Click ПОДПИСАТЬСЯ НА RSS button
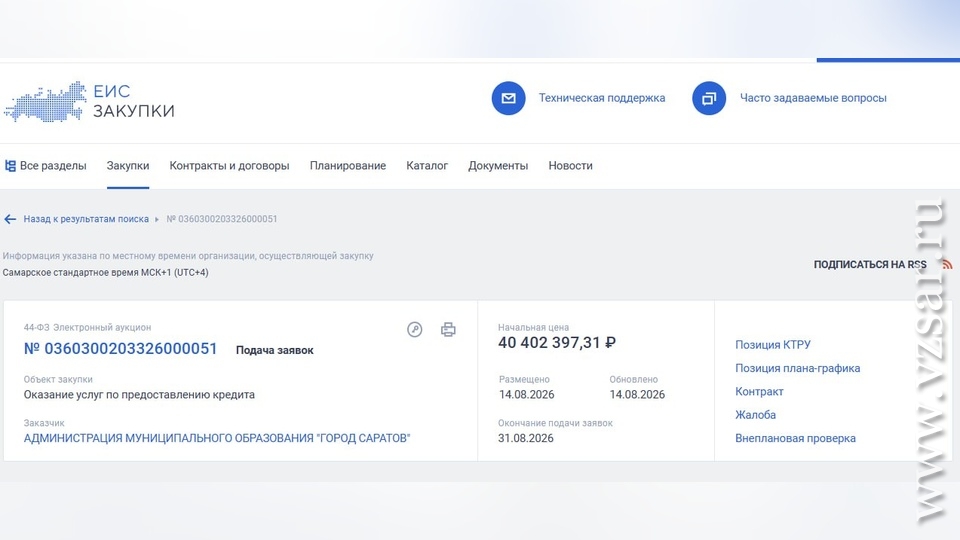 pos(870,264)
